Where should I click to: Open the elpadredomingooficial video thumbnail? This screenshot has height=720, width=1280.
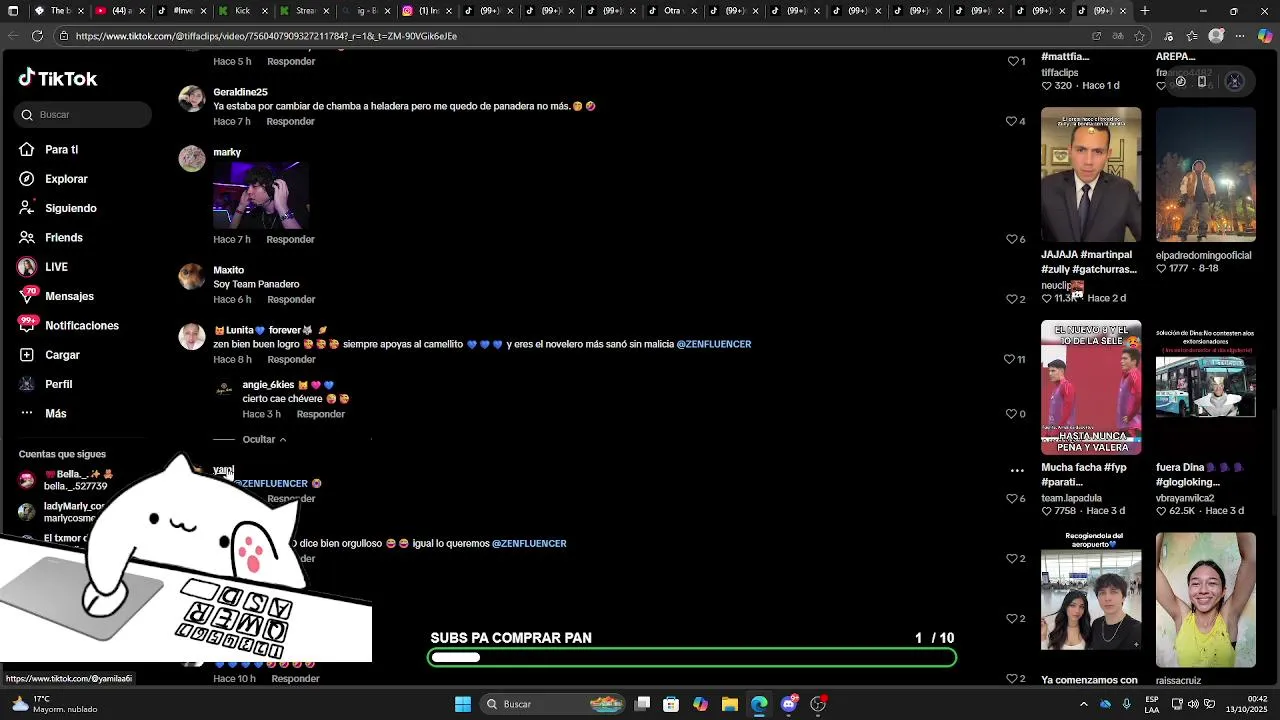pyautogui.click(x=1206, y=174)
